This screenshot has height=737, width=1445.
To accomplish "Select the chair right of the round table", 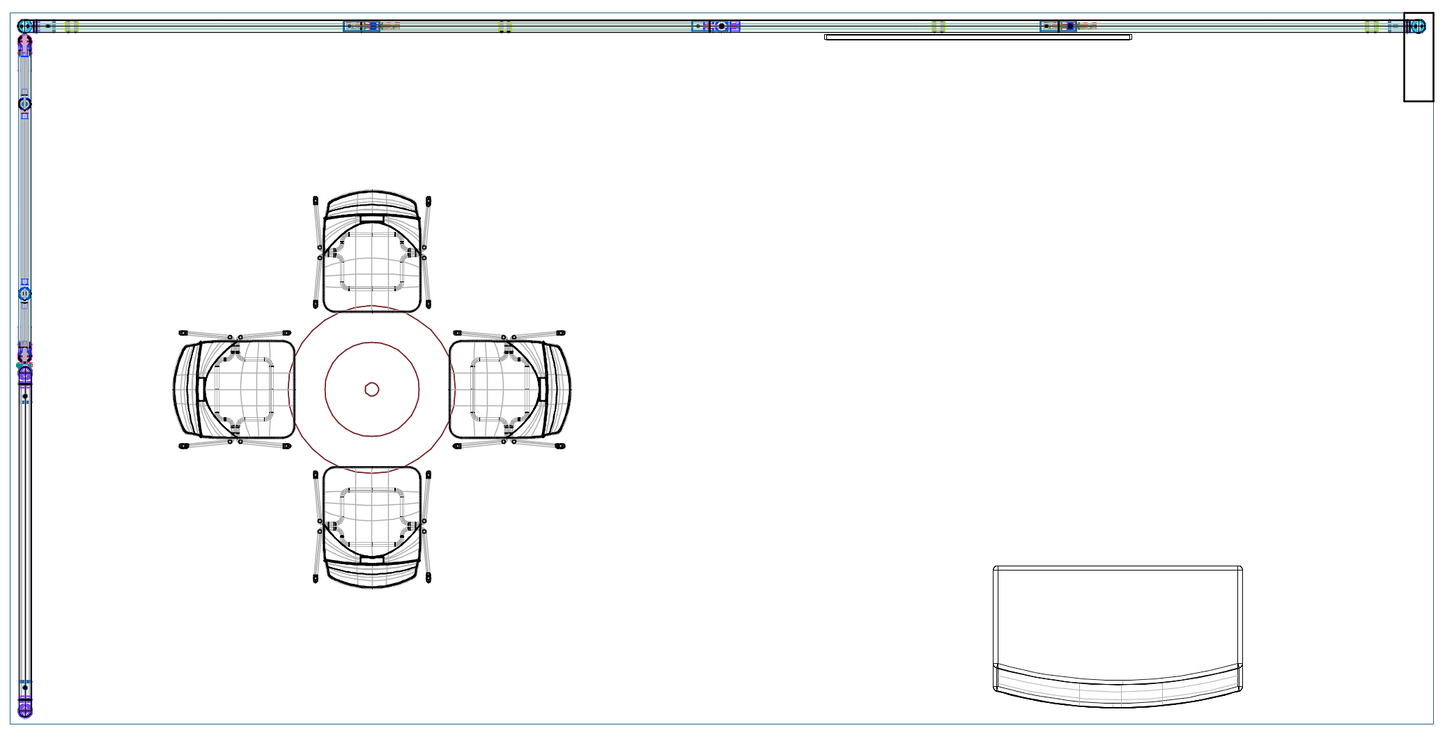I will (508, 389).
